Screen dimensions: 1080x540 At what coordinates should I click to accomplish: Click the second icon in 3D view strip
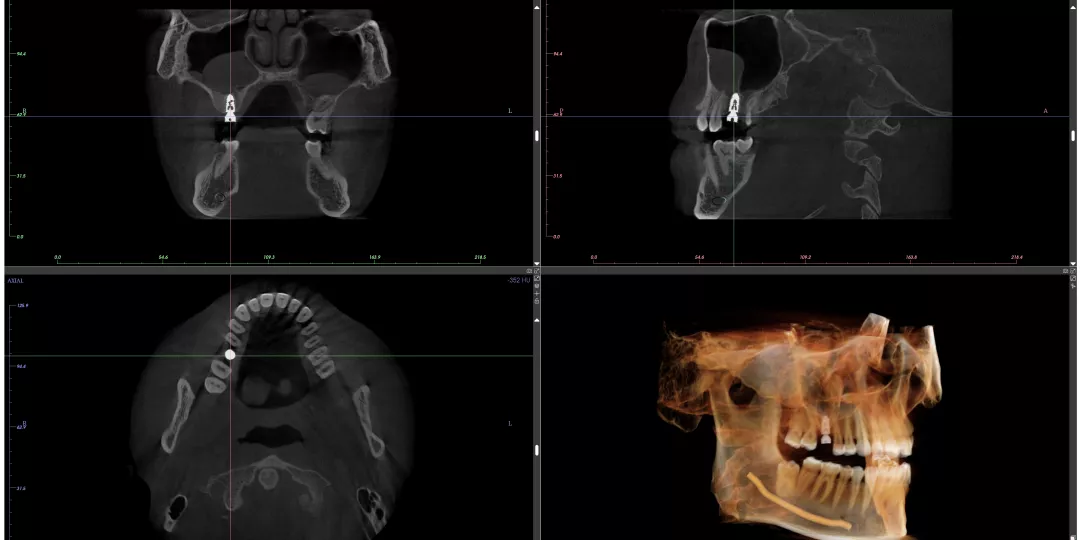point(1073,278)
